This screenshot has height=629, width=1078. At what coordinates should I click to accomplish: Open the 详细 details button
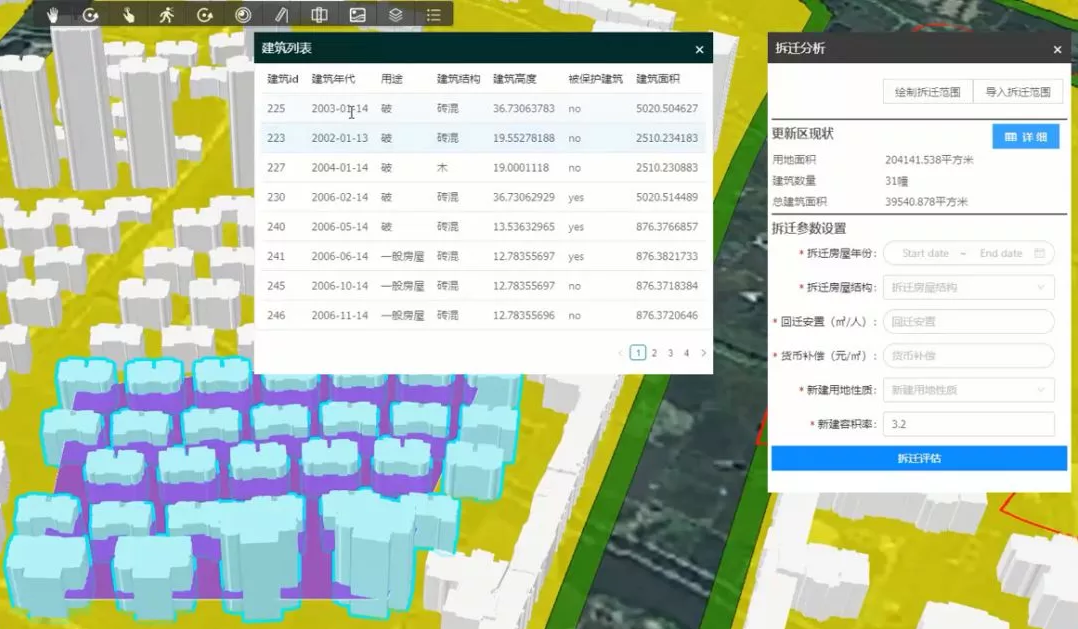[x=1025, y=137]
